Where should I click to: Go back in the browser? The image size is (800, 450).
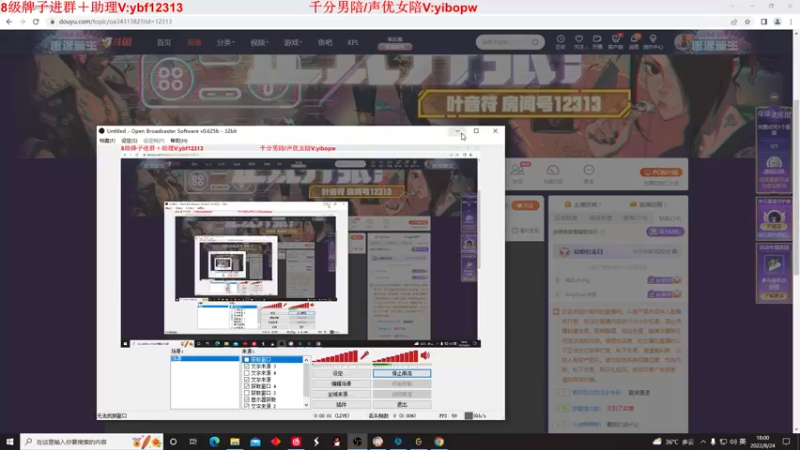point(9,21)
